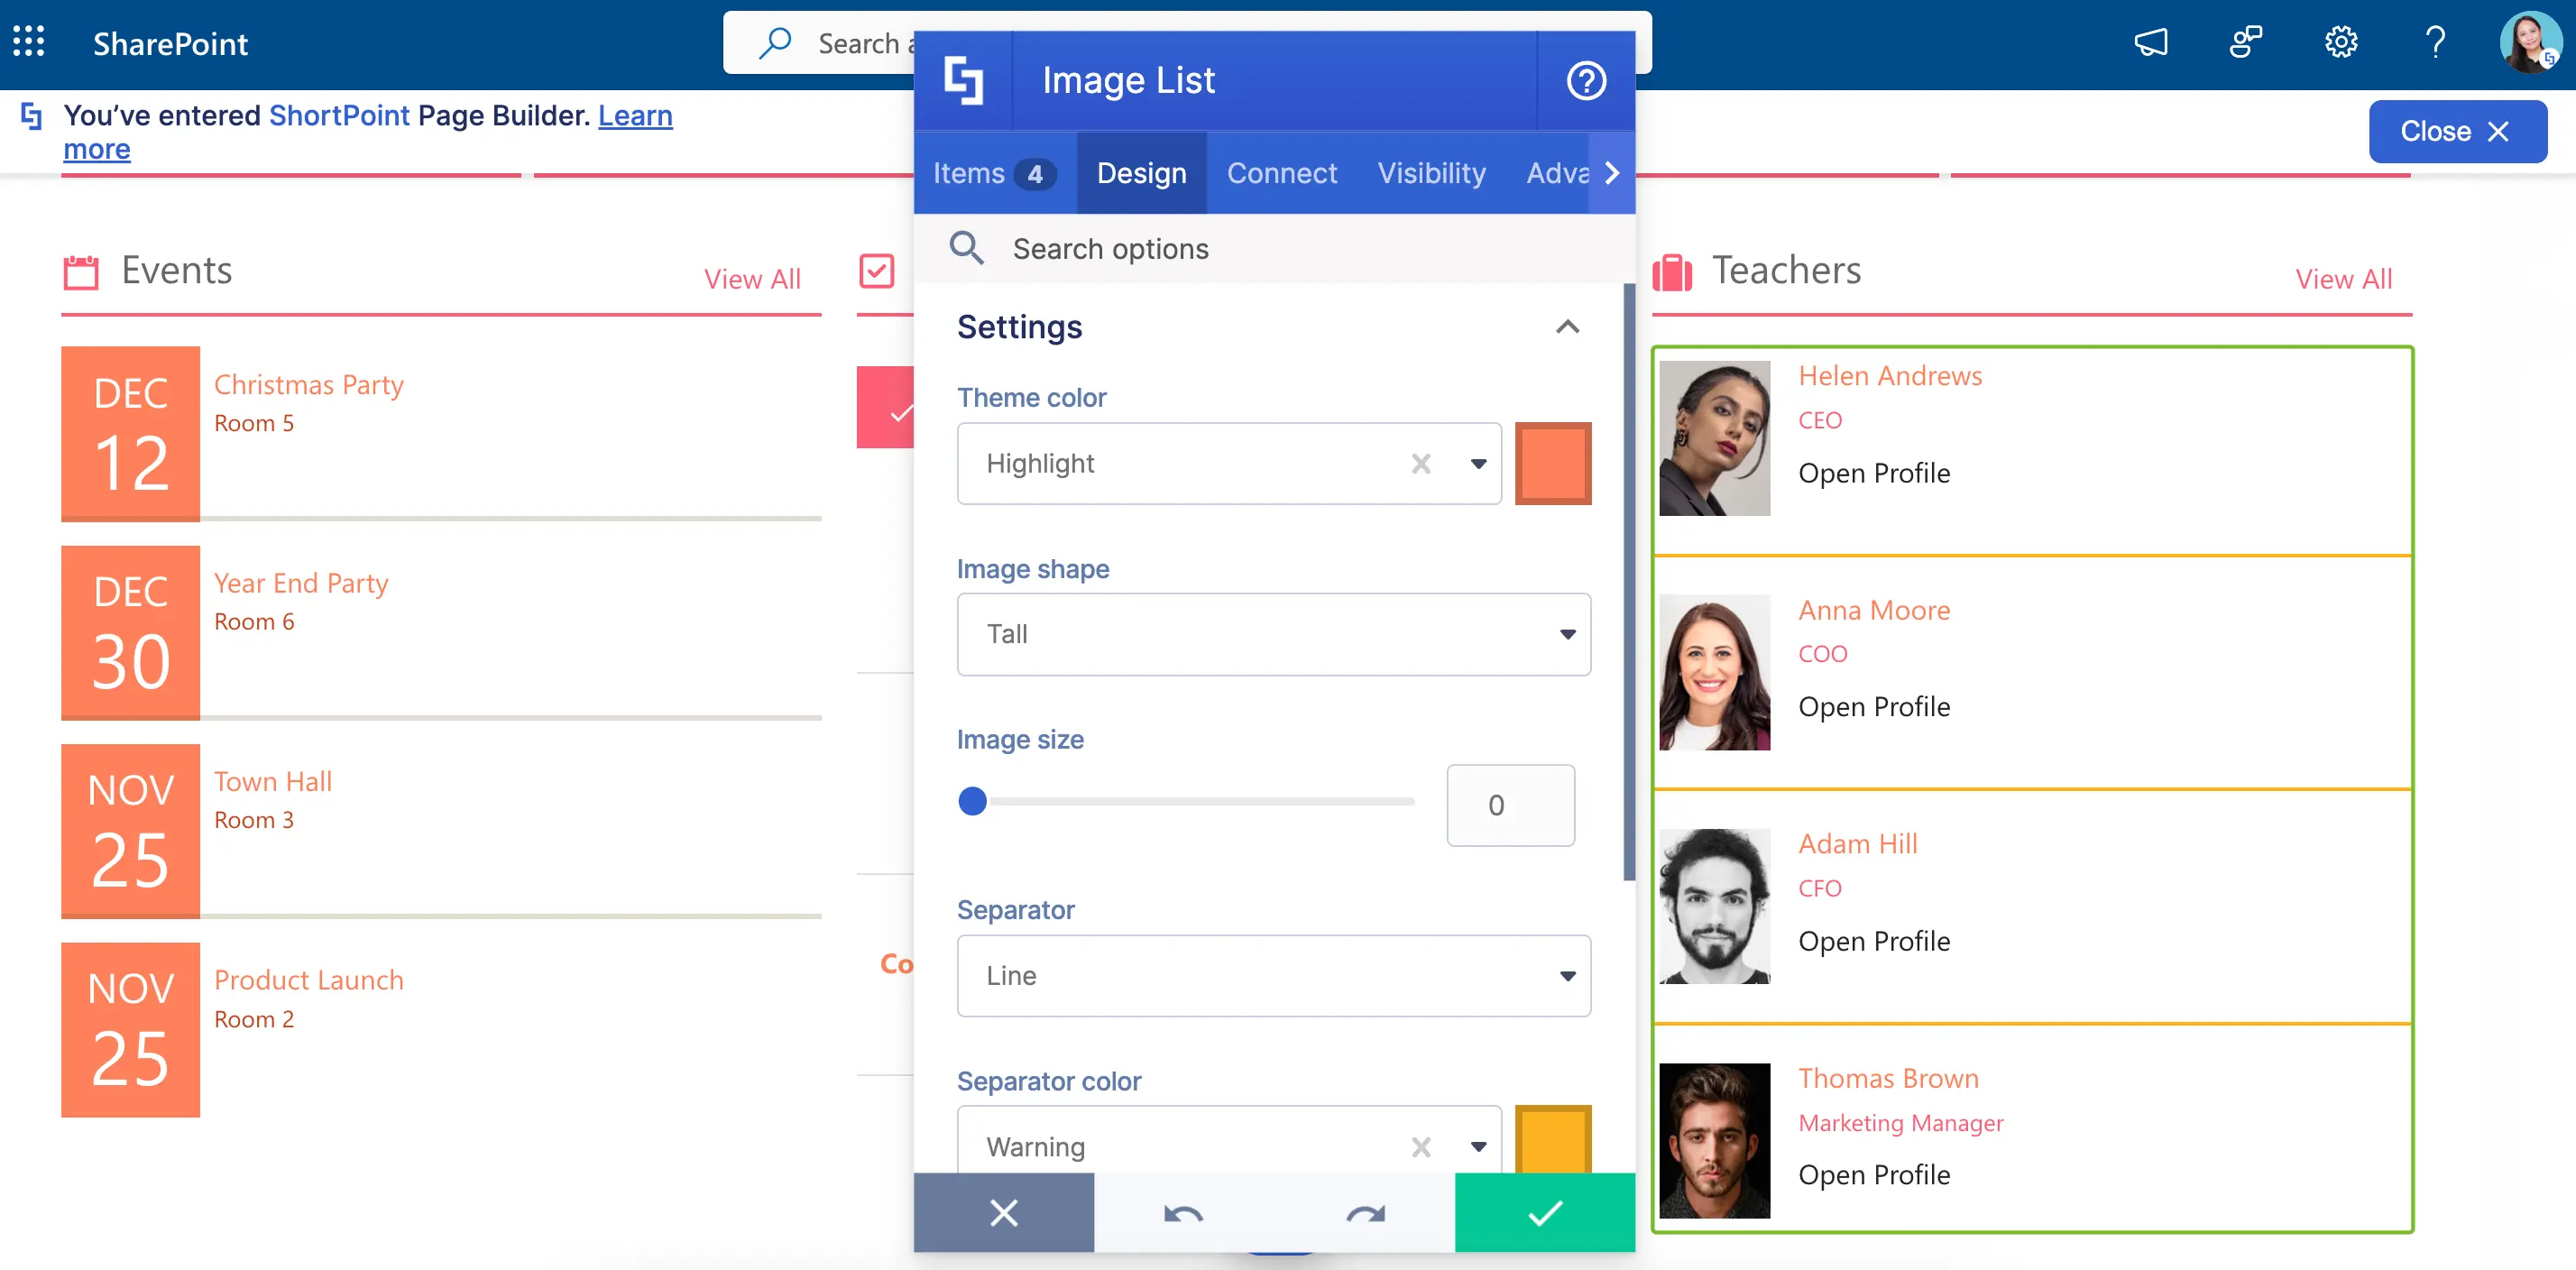Click the orange theme color swatch
This screenshot has height=1270, width=2576.
[1552, 463]
